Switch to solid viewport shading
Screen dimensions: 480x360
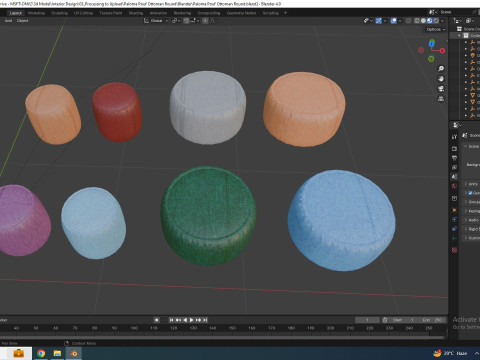click(423, 21)
